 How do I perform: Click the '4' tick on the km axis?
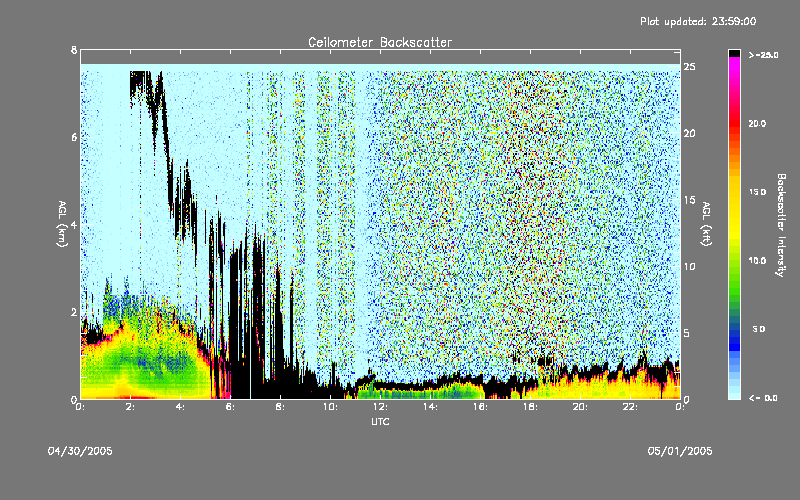coord(74,224)
